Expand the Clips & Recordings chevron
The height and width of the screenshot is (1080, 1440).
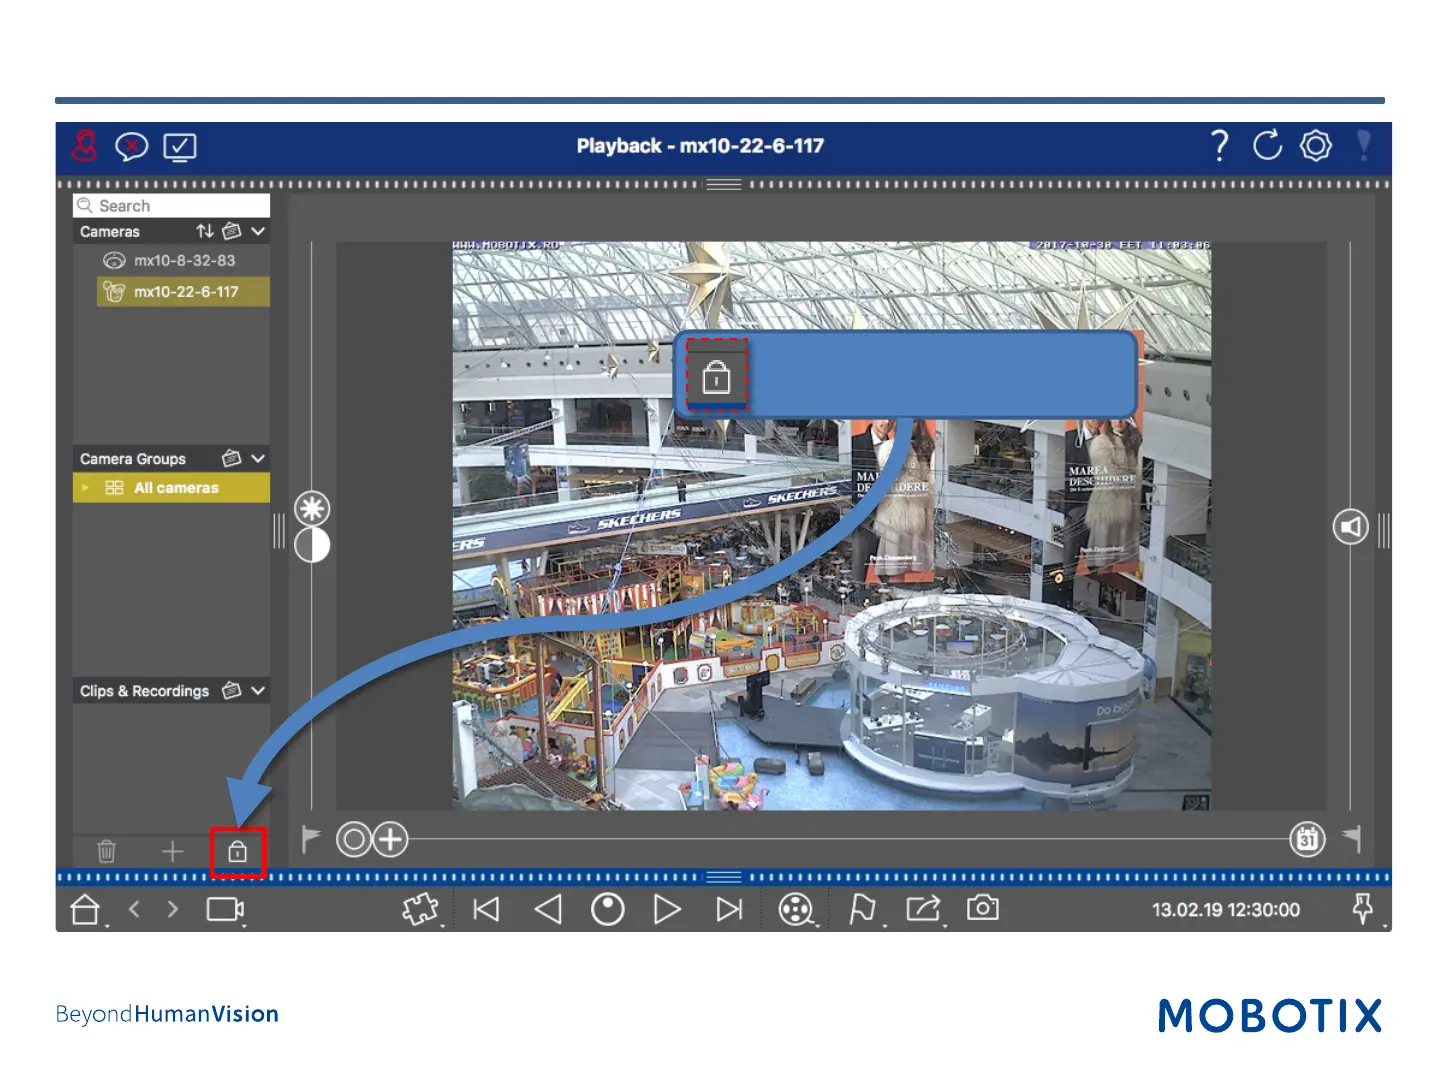258,691
